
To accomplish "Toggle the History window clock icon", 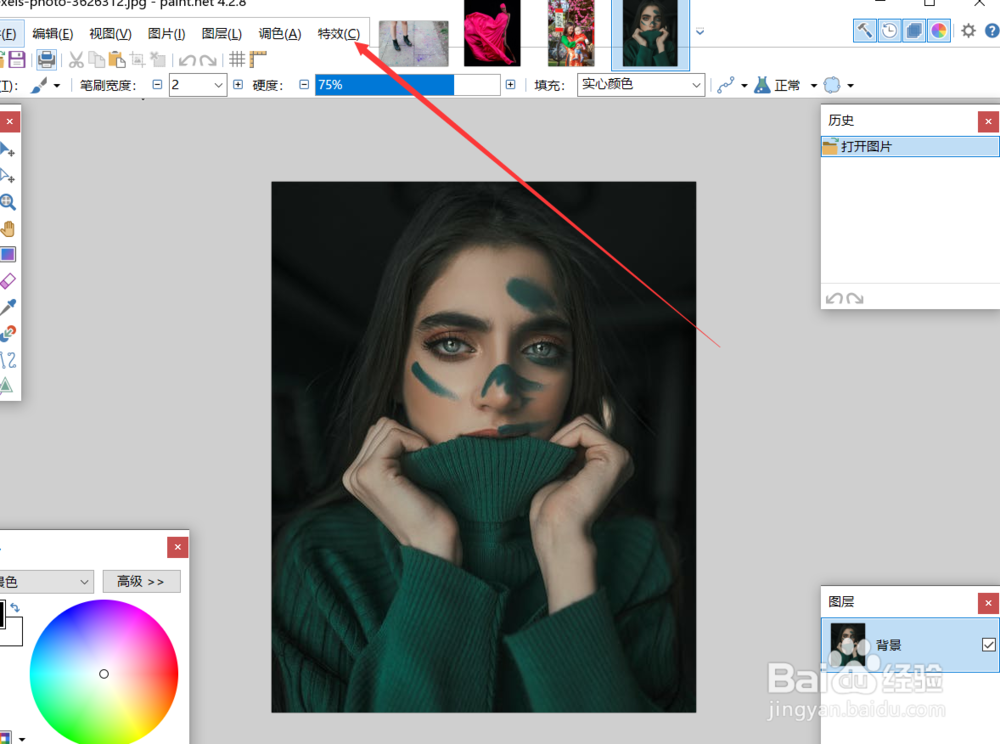I will (890, 31).
